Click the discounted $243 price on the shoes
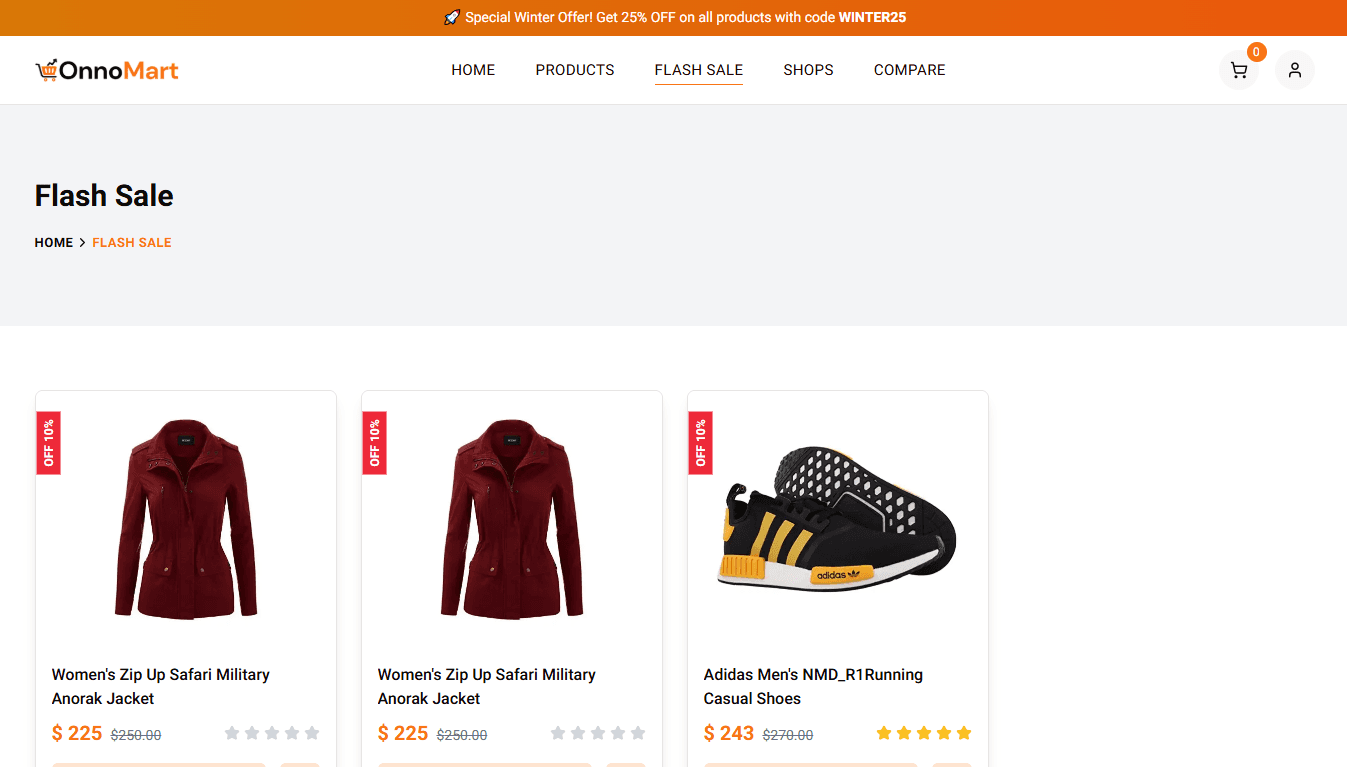The height and width of the screenshot is (767, 1347). pos(729,732)
